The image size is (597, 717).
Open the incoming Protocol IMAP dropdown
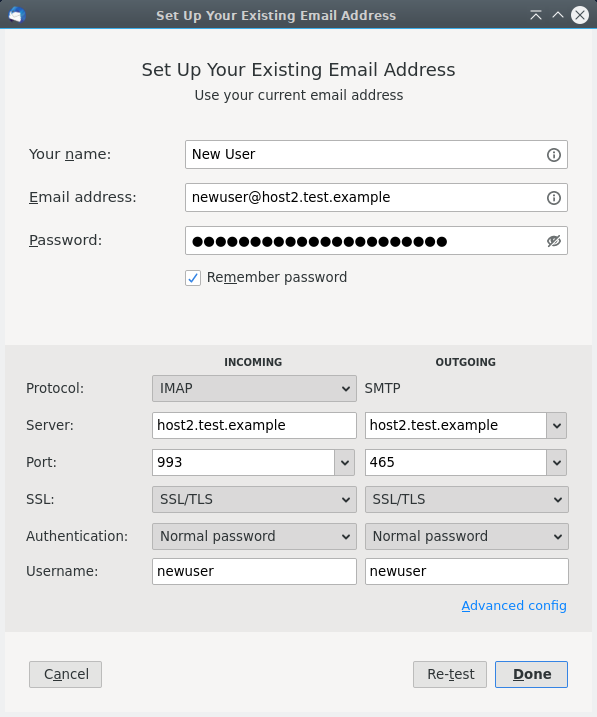[254, 389]
